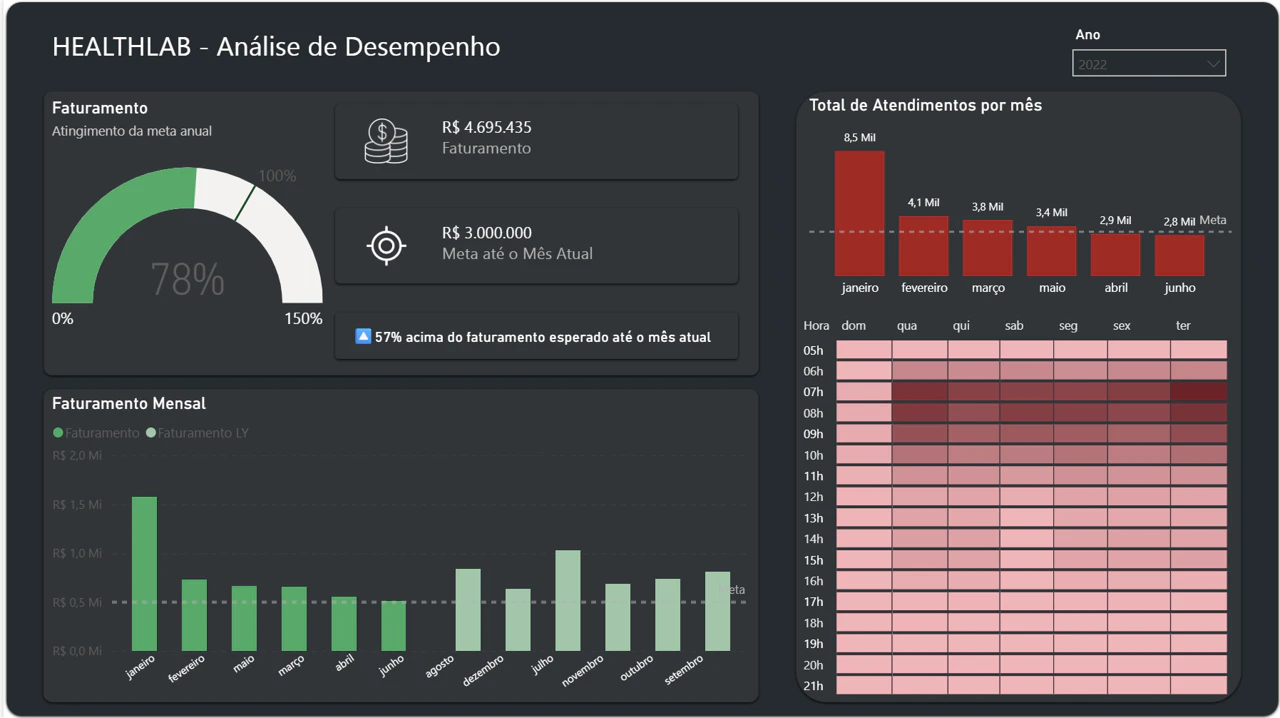Select the abril revenue bar

[344, 624]
